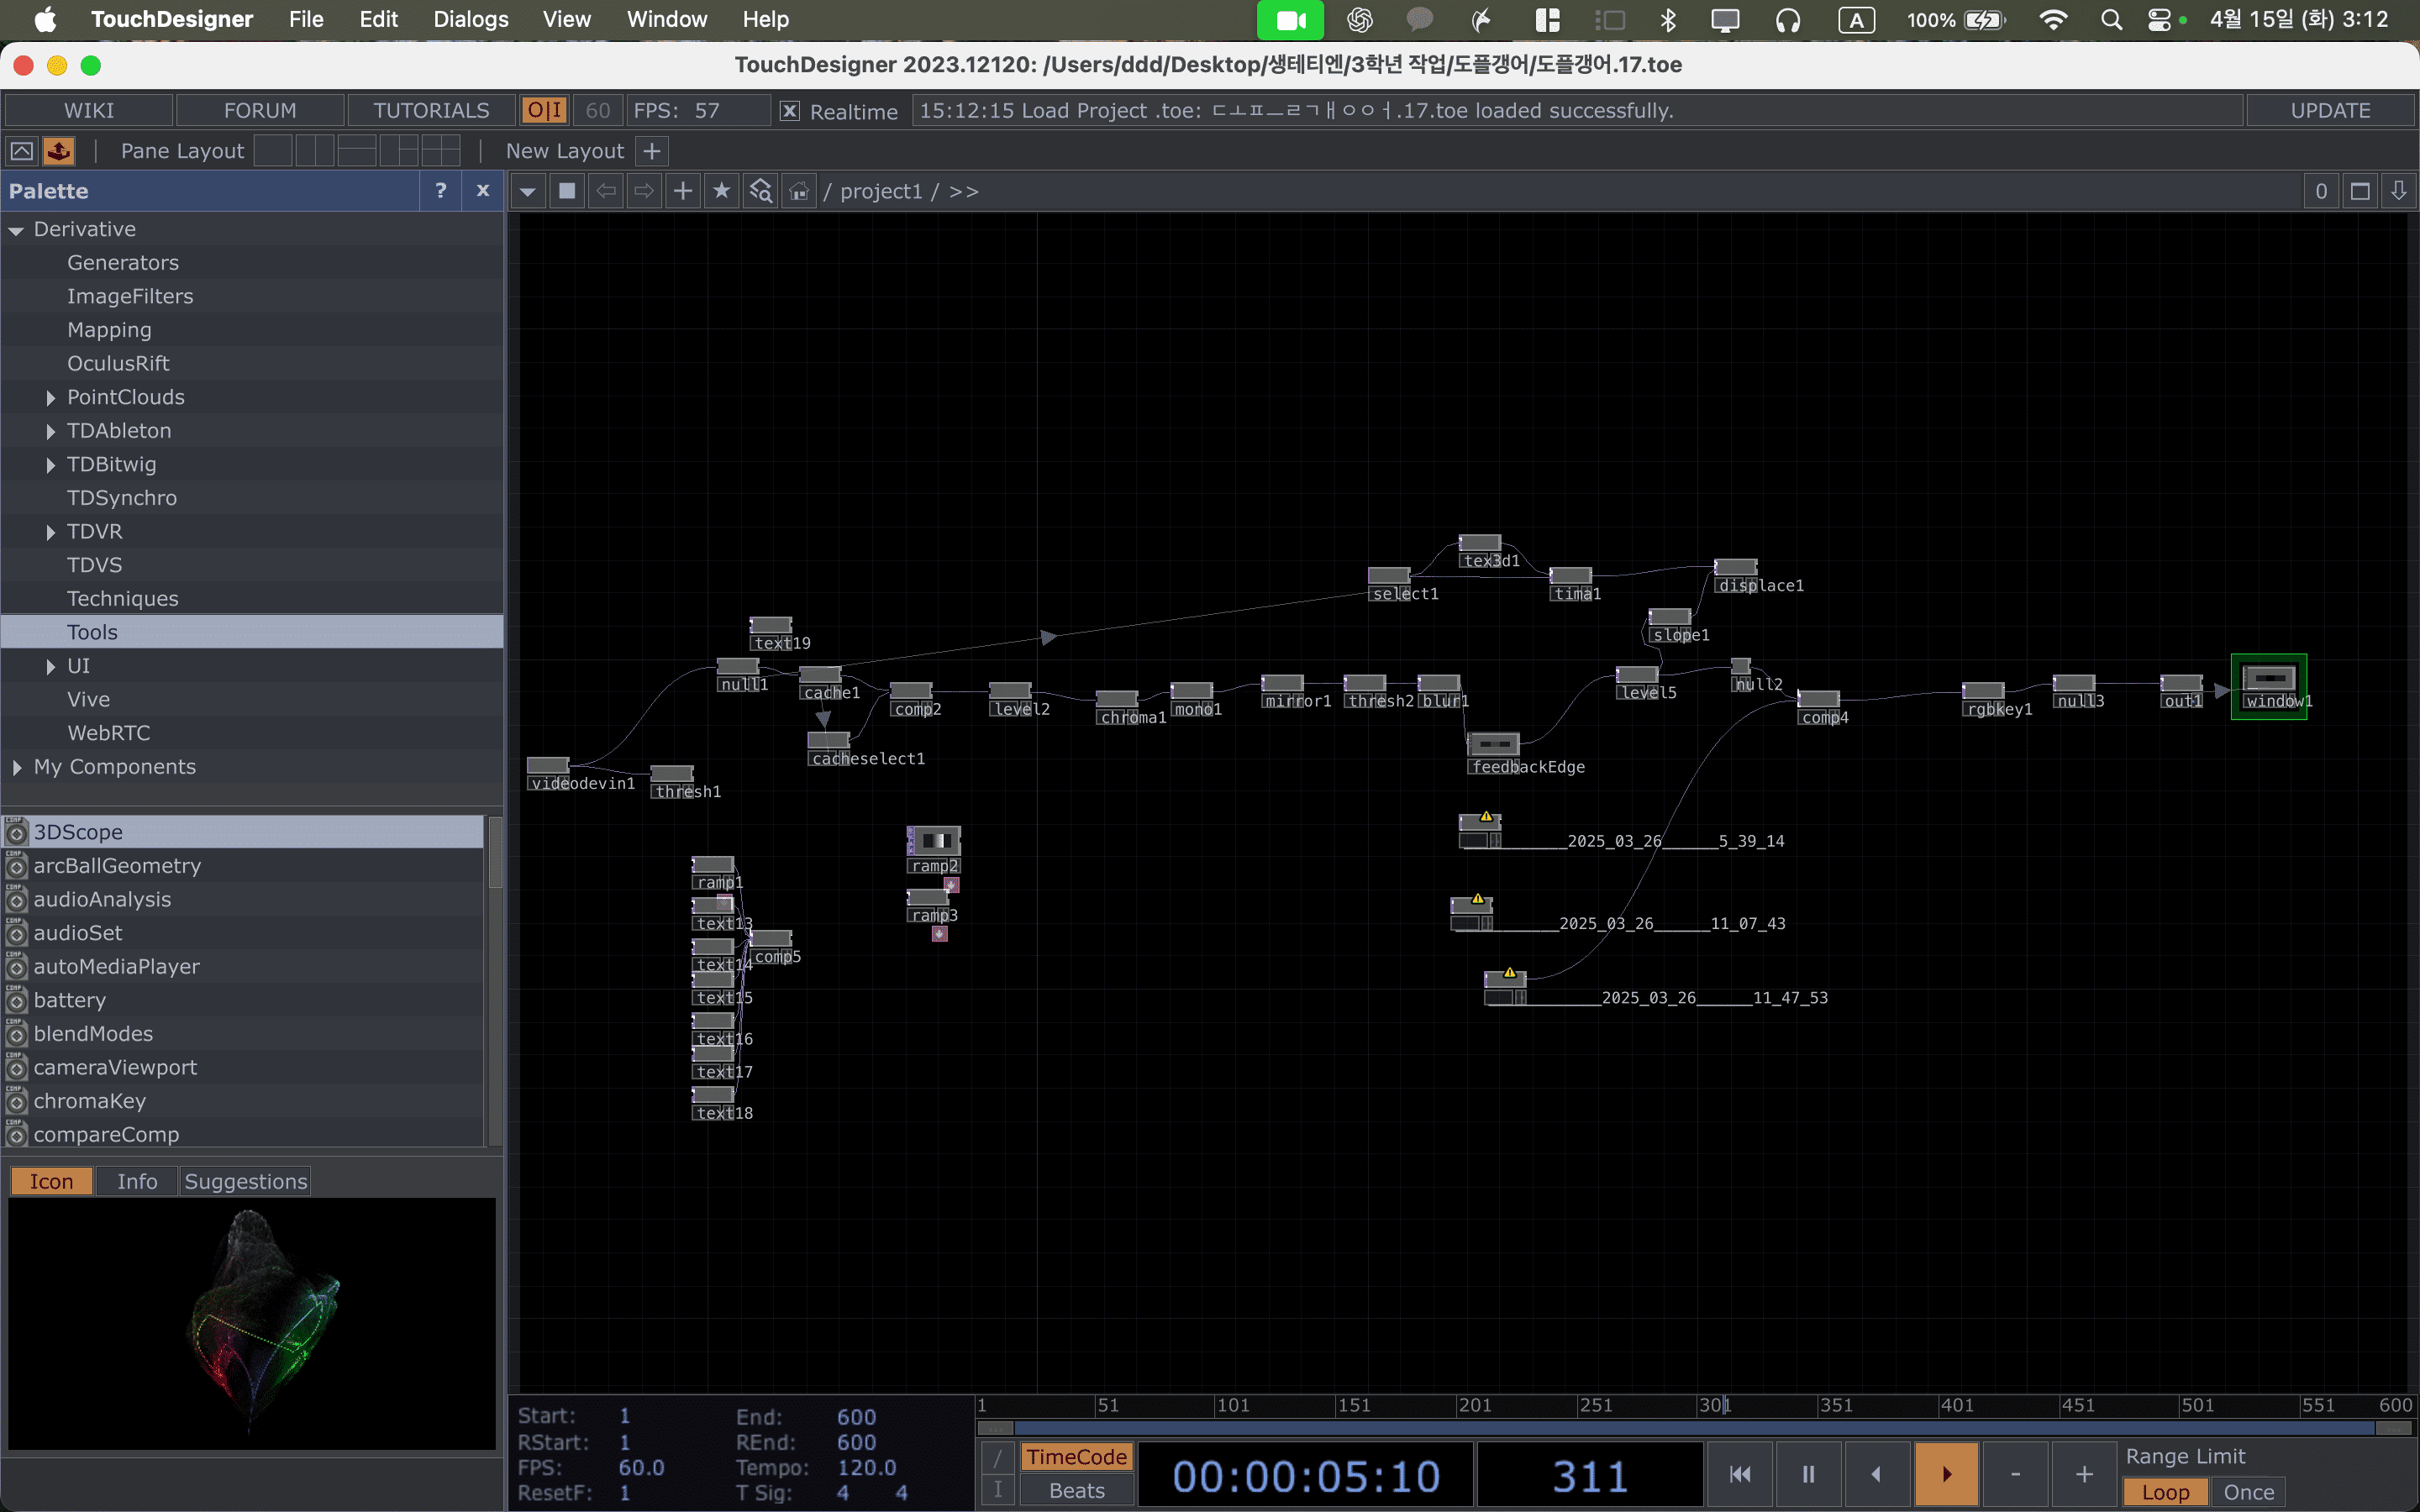The width and height of the screenshot is (2420, 1512).
Task: Expand the PointClouds folder
Action: [x=50, y=398]
